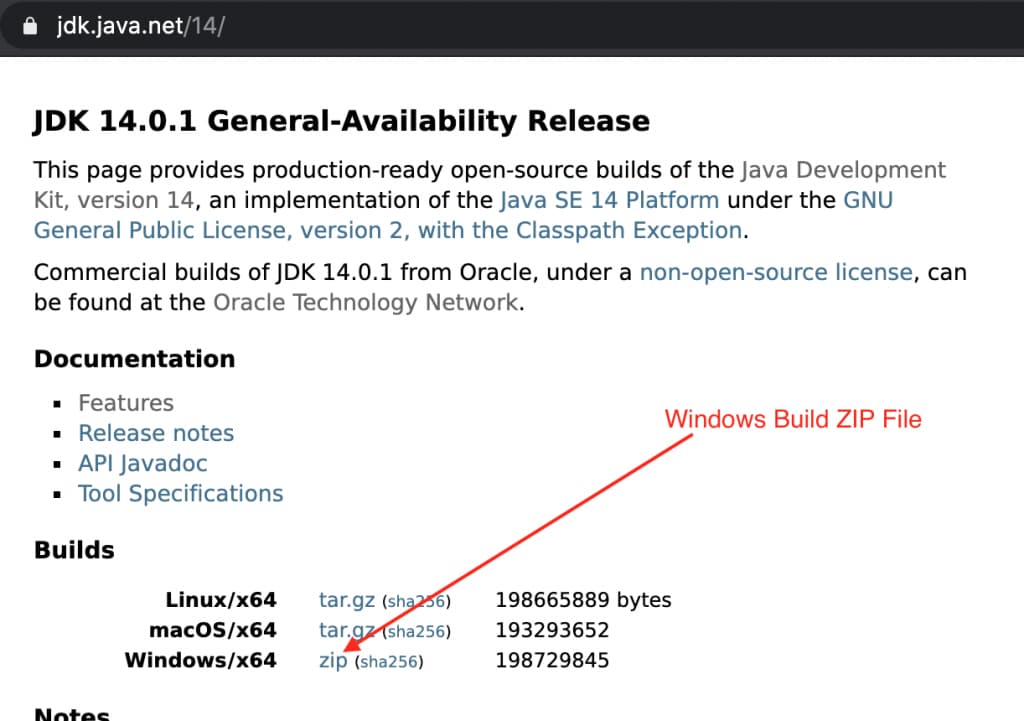Viewport: 1024px width, 721px height.
Task: Select the 193293652 size value
Action: [x=552, y=630]
